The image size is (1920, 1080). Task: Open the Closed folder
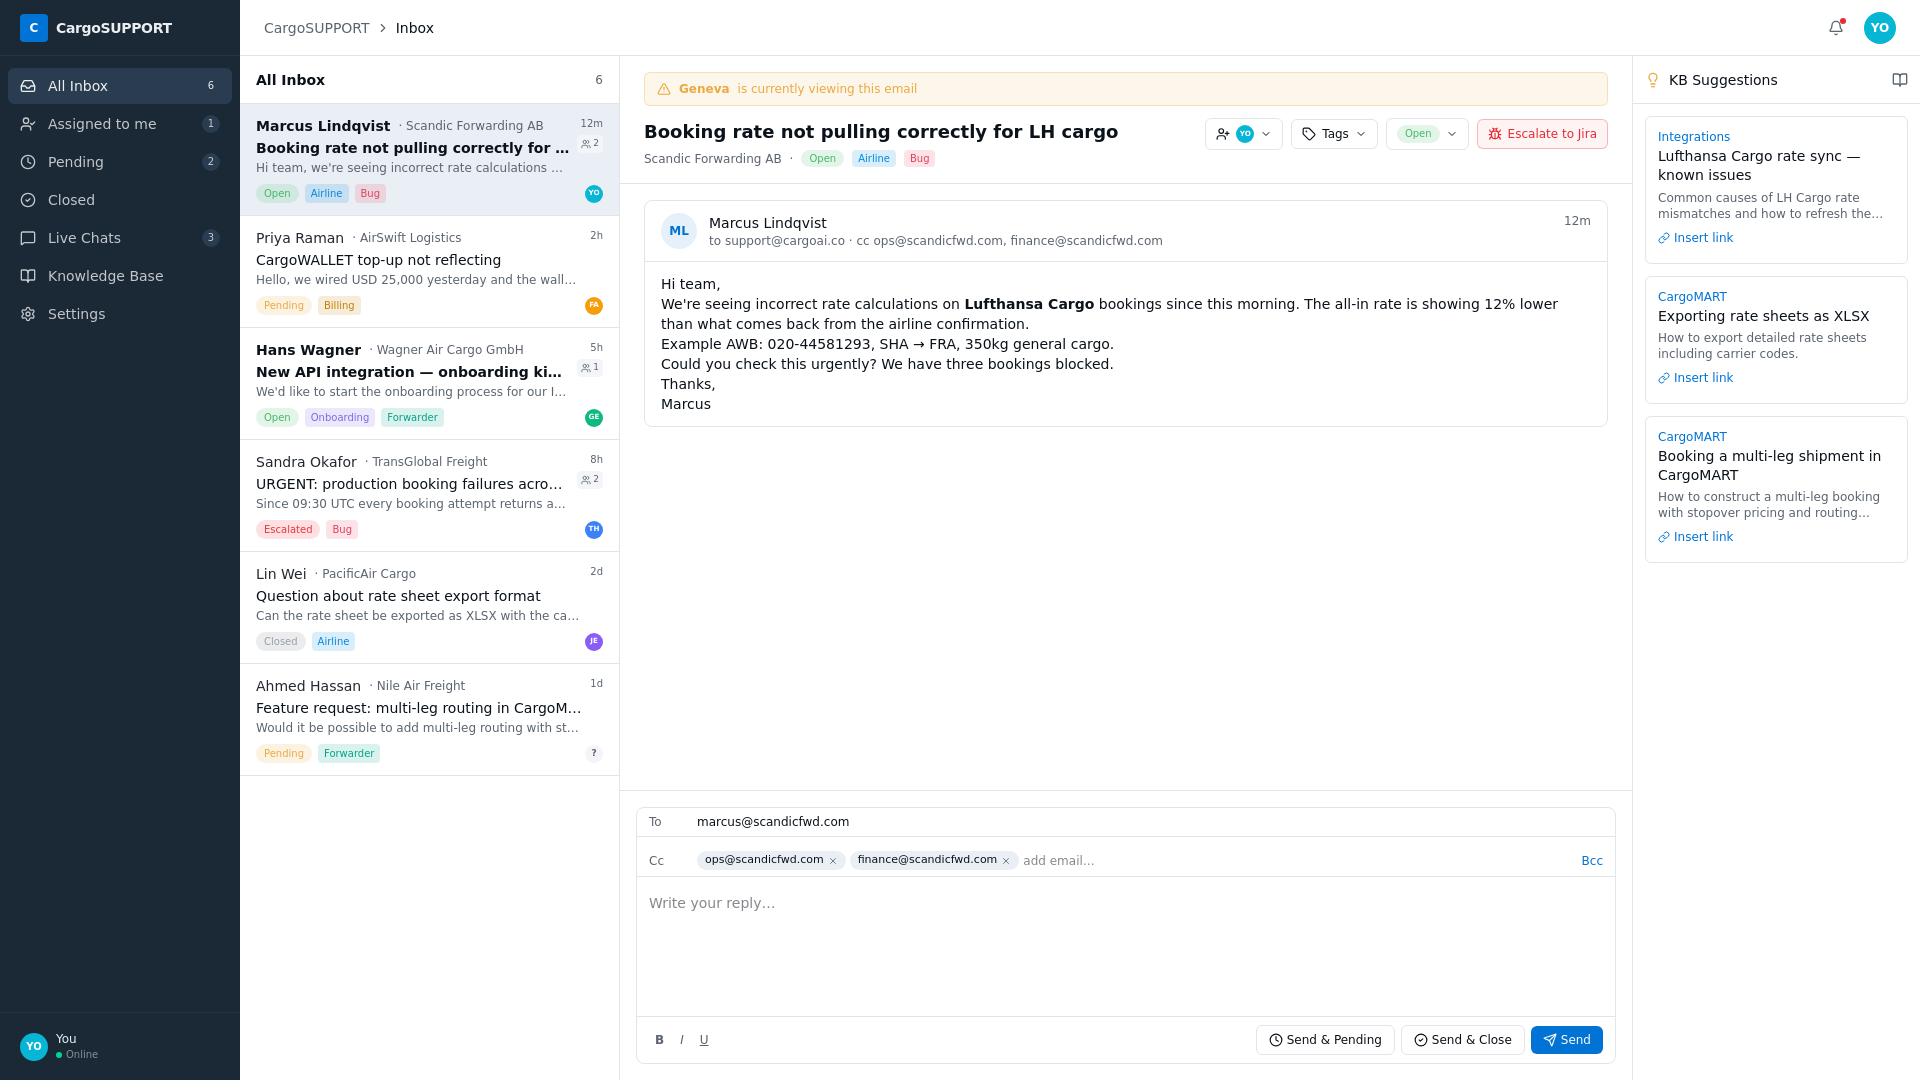click(120, 200)
